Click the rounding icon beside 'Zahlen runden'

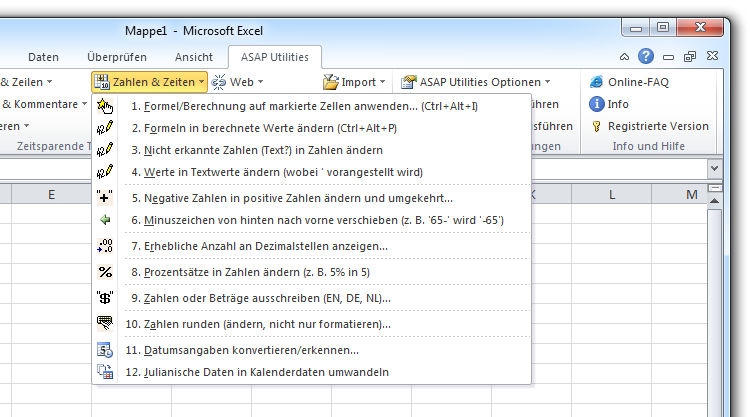[105, 324]
